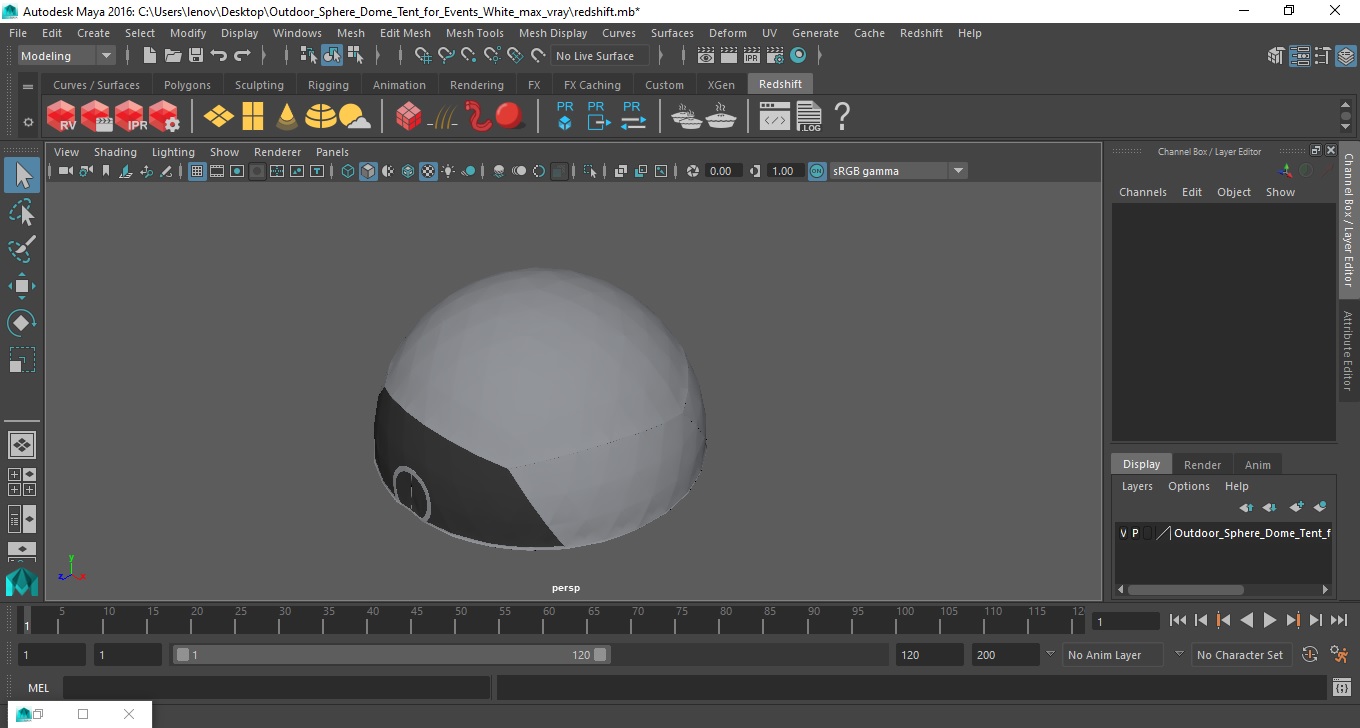Go to start of playback range
This screenshot has width=1360, height=728.
pos(1178,620)
